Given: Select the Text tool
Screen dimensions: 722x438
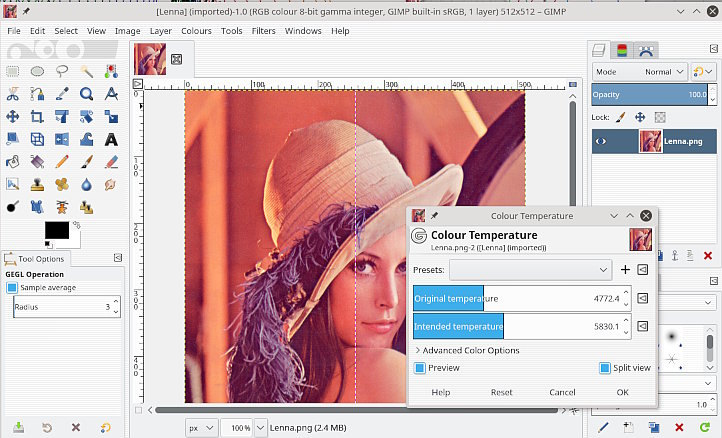Looking at the screenshot, I should click(x=111, y=139).
